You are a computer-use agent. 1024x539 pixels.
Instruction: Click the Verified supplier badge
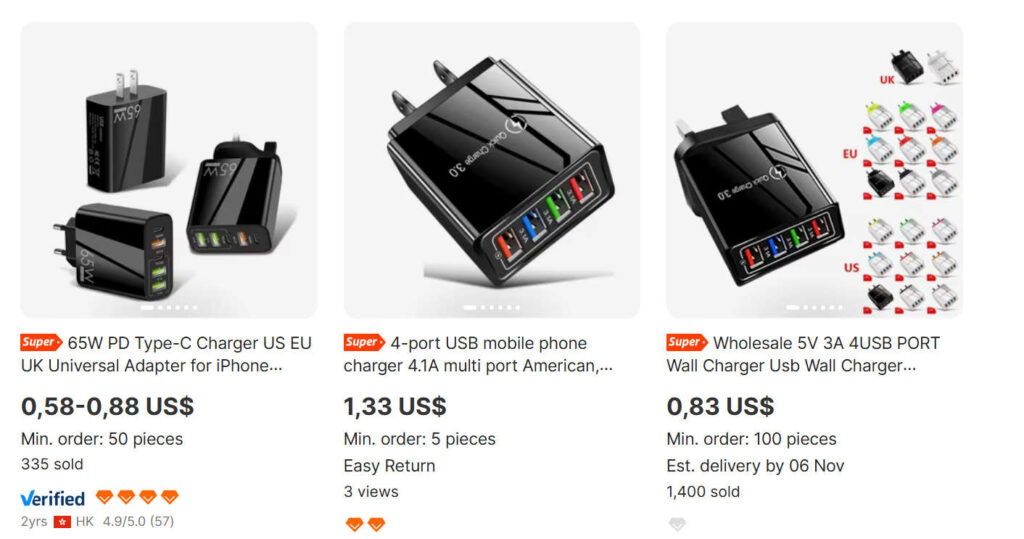tap(53, 498)
